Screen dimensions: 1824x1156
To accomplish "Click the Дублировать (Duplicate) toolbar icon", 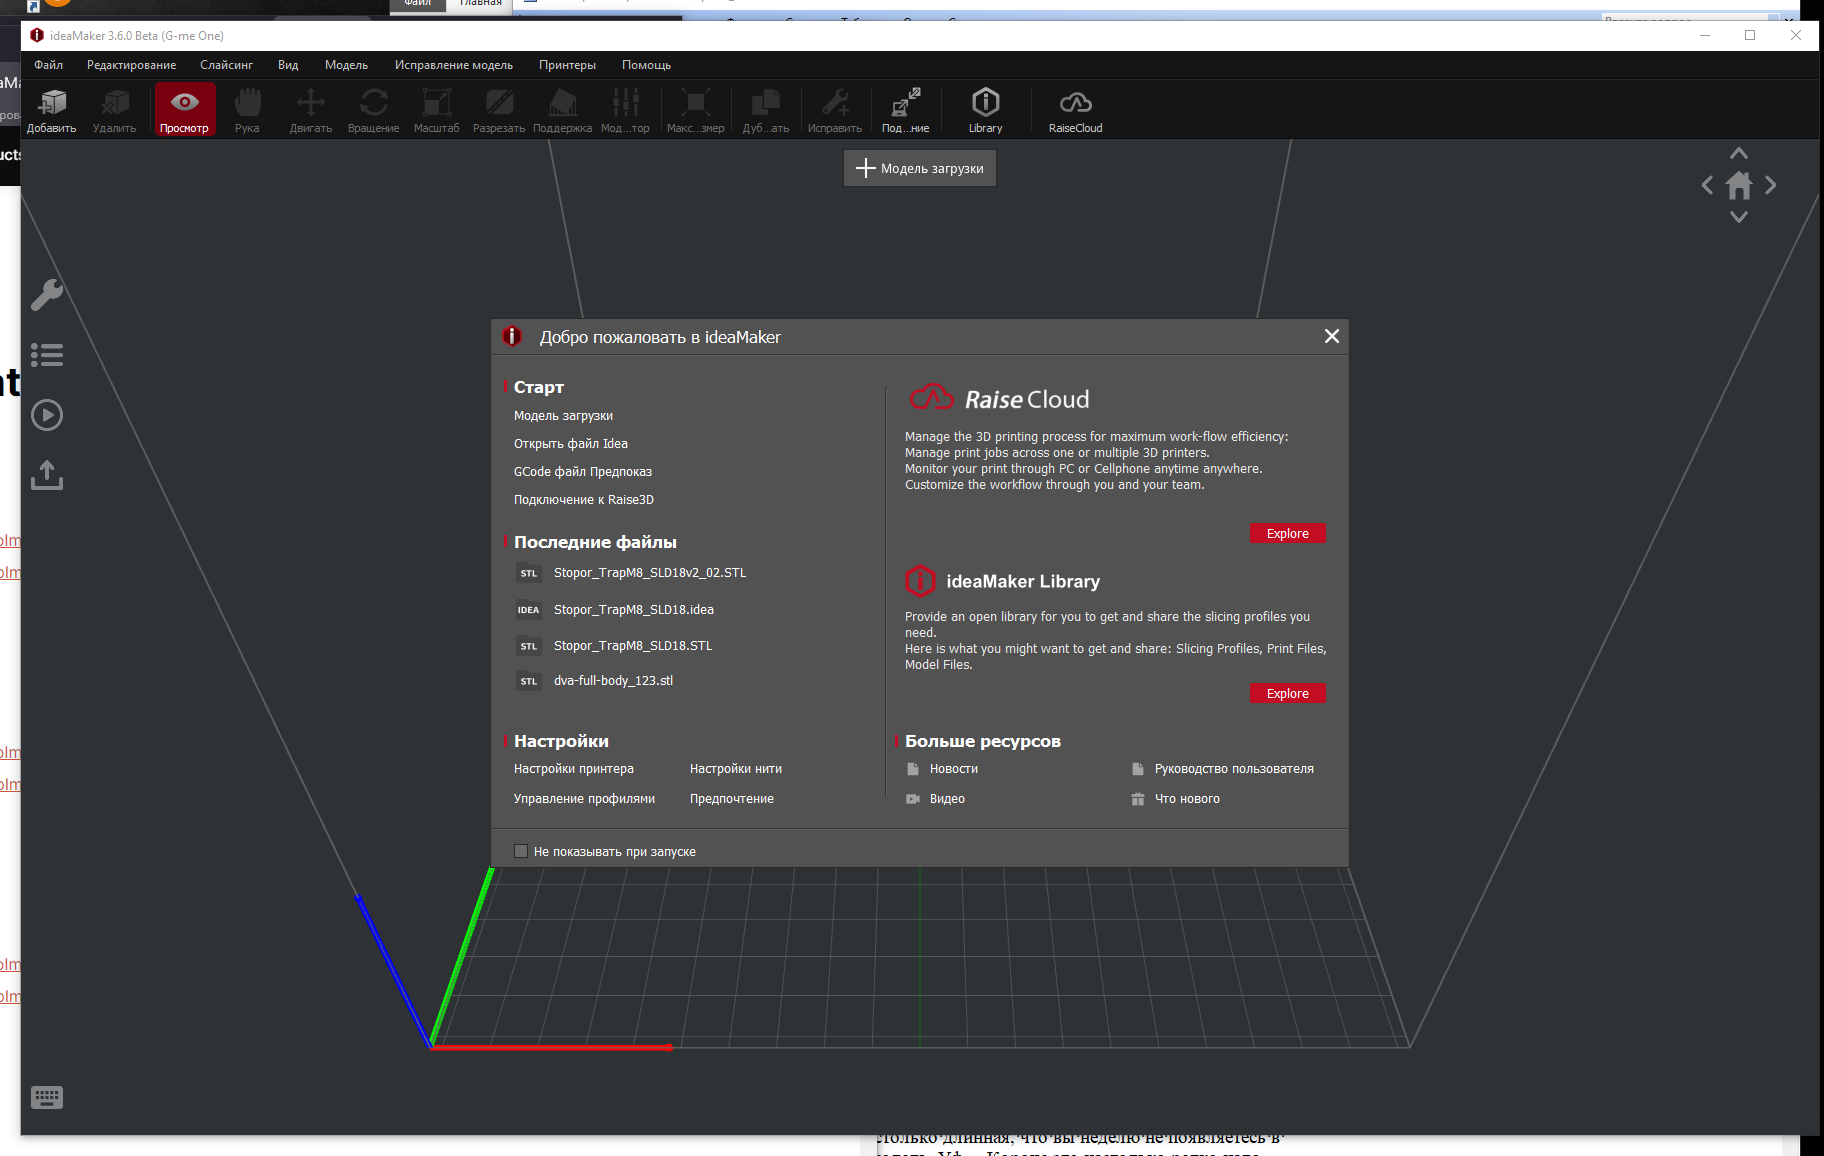I will click(766, 110).
